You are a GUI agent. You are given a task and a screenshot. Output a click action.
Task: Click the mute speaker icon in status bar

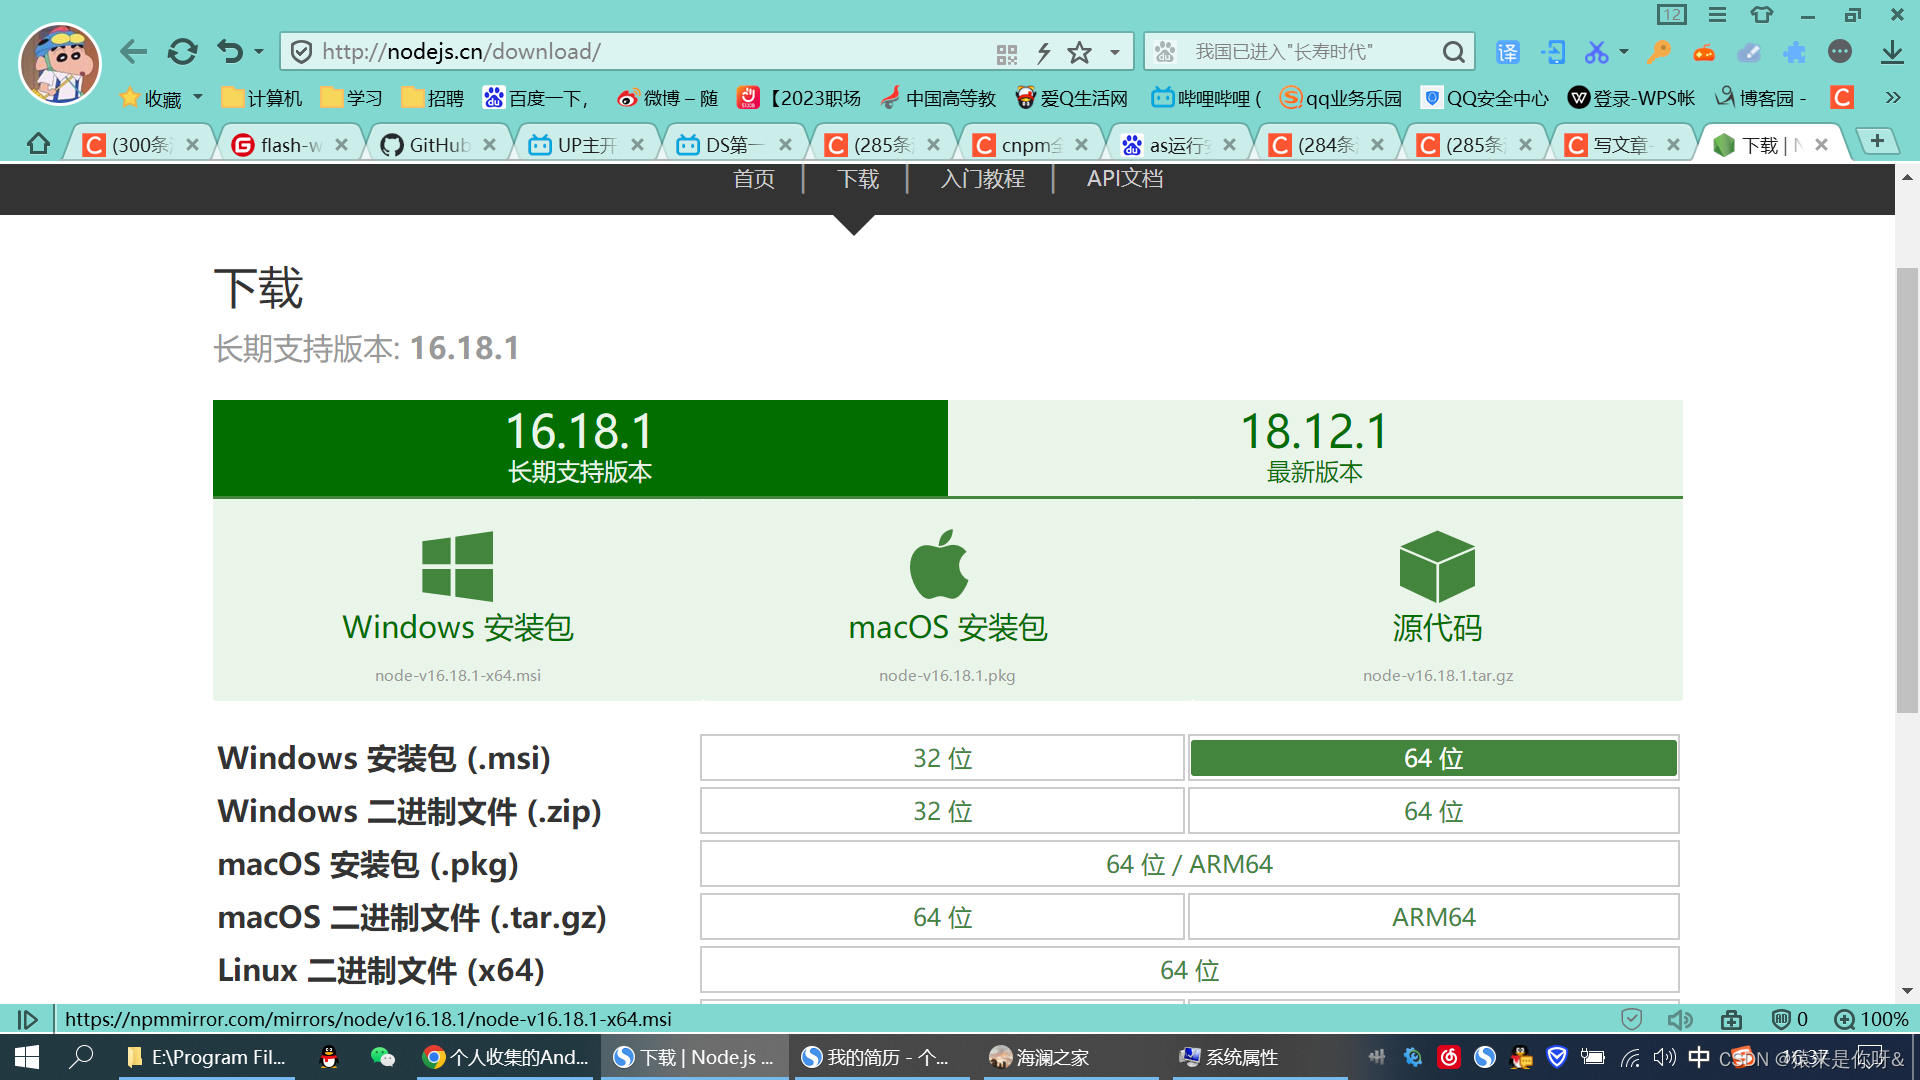[1680, 1019]
